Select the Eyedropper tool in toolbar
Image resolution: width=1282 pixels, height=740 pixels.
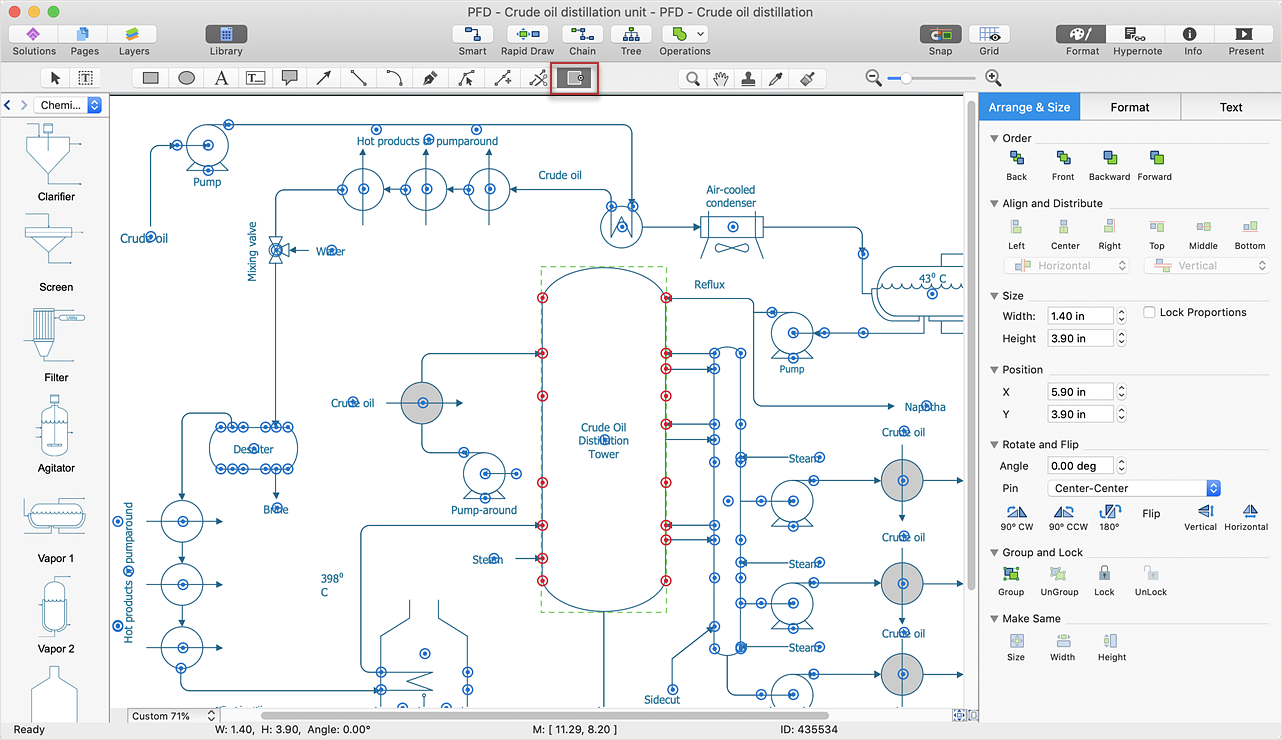click(x=775, y=78)
